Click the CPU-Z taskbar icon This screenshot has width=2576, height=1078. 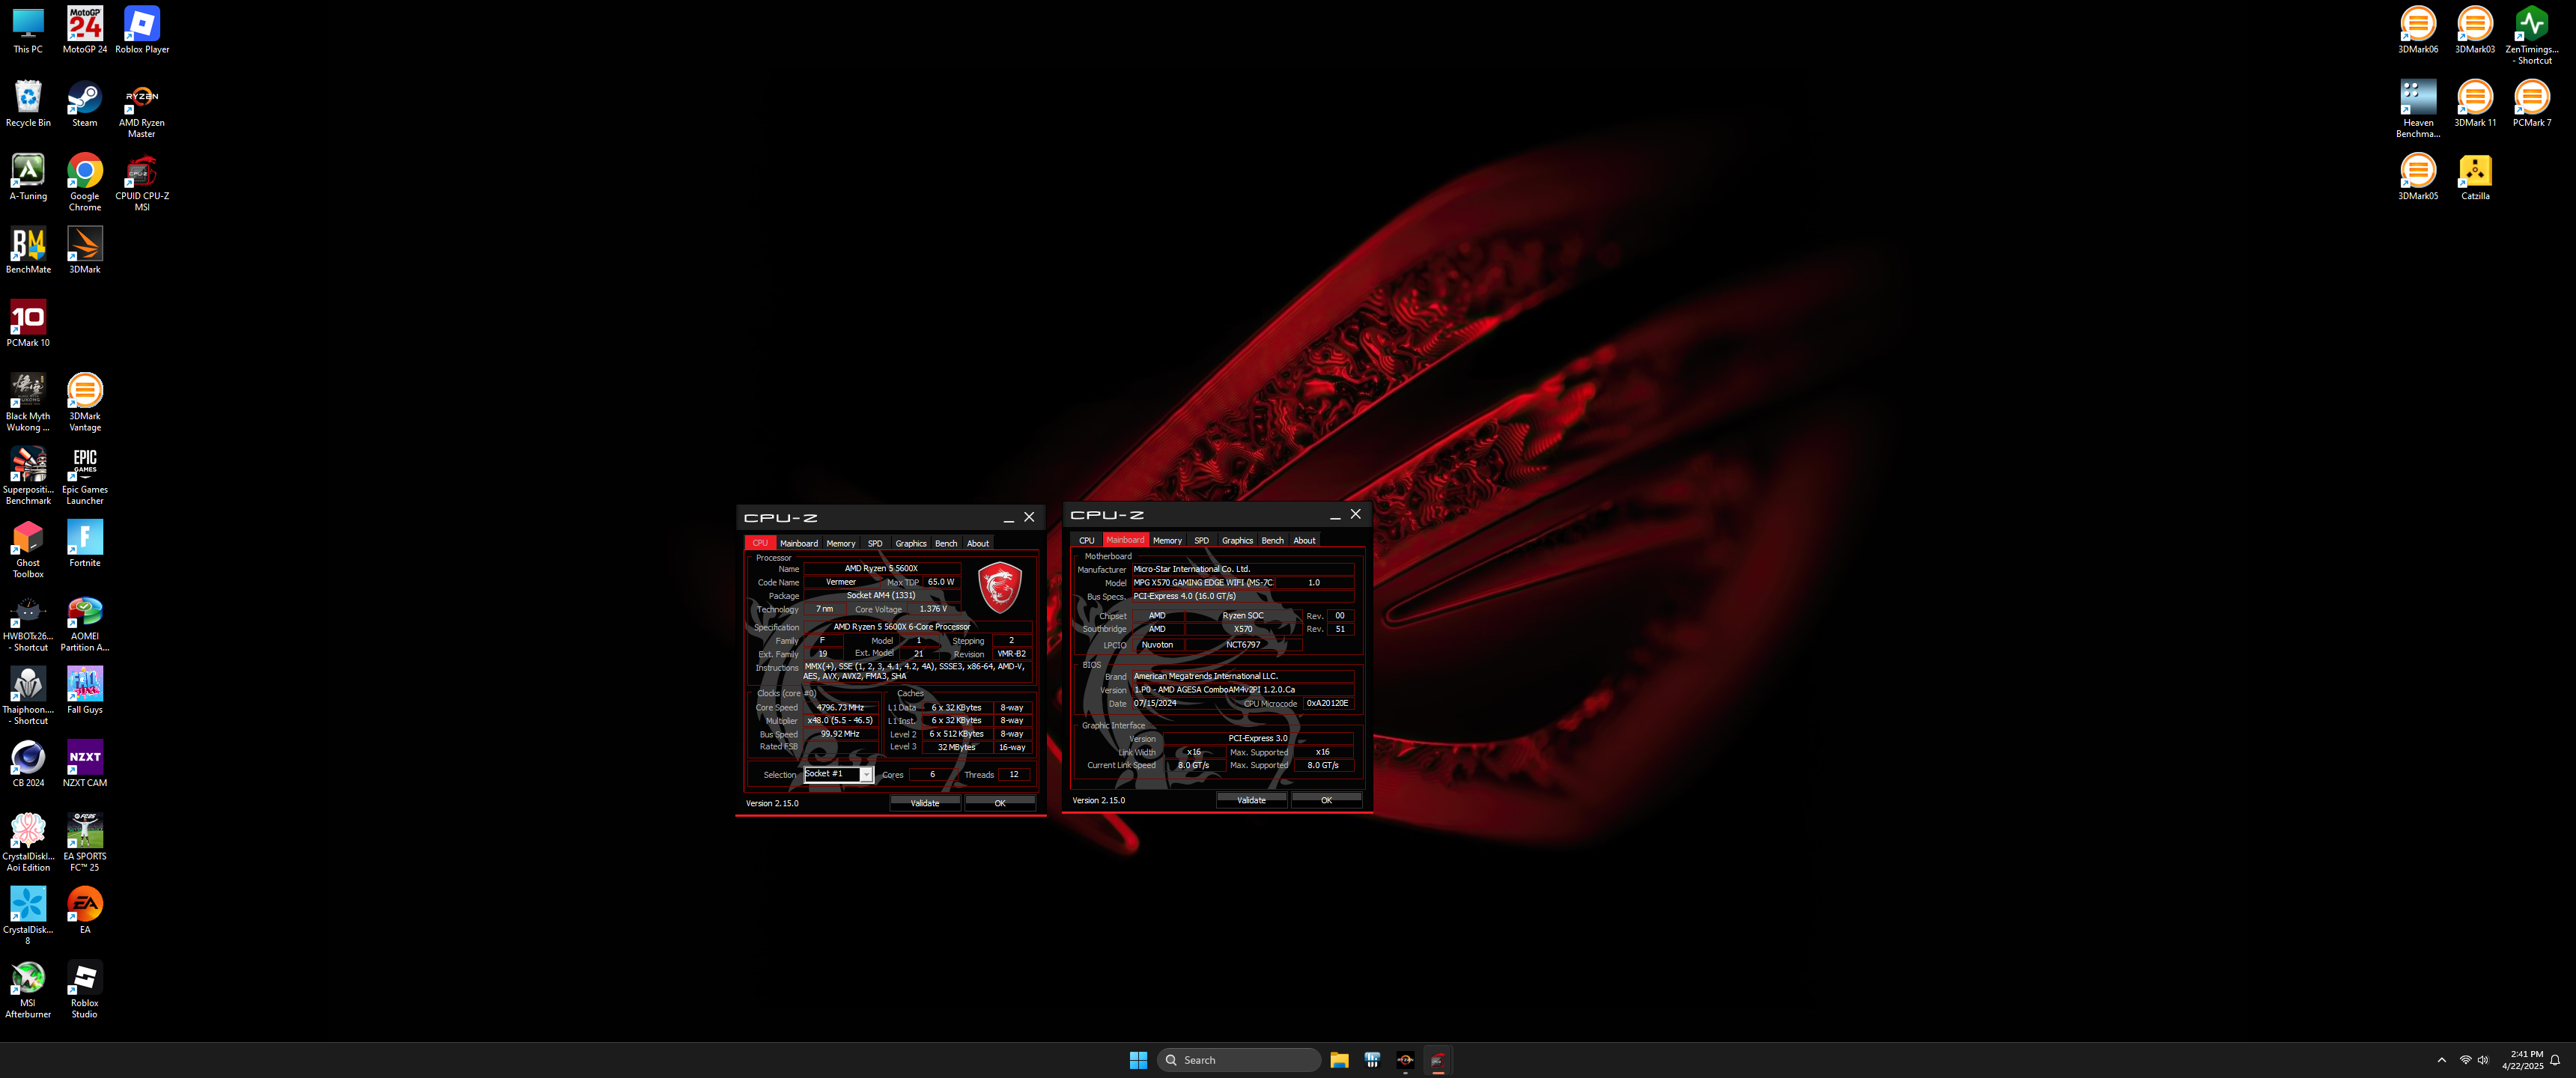click(1438, 1060)
